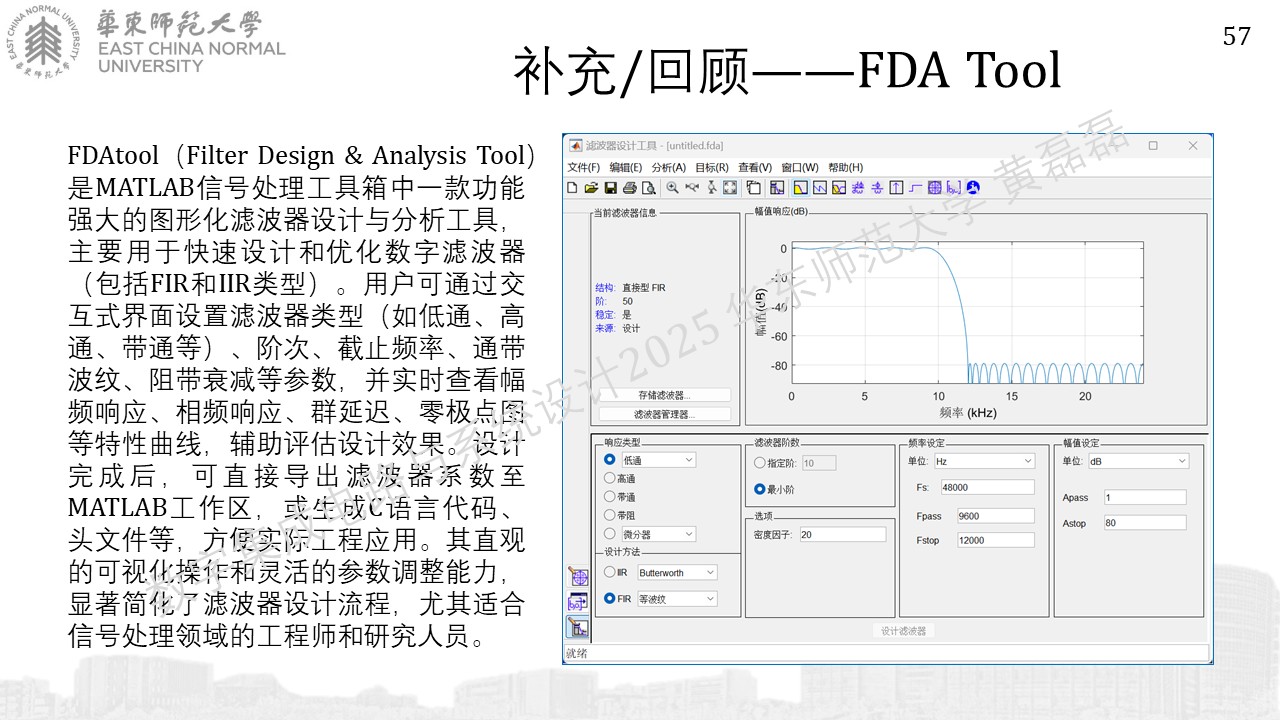Select the Zoom in magnifier tool
1280x720 pixels.
(x=672, y=187)
